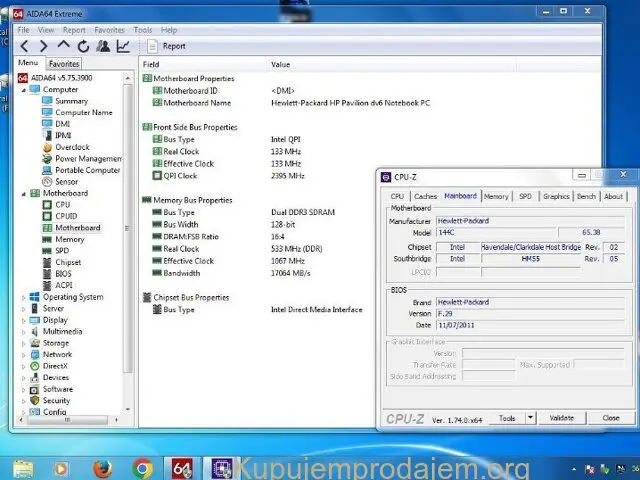
Task: Expand the Operating System tree node
Action: coord(24,297)
